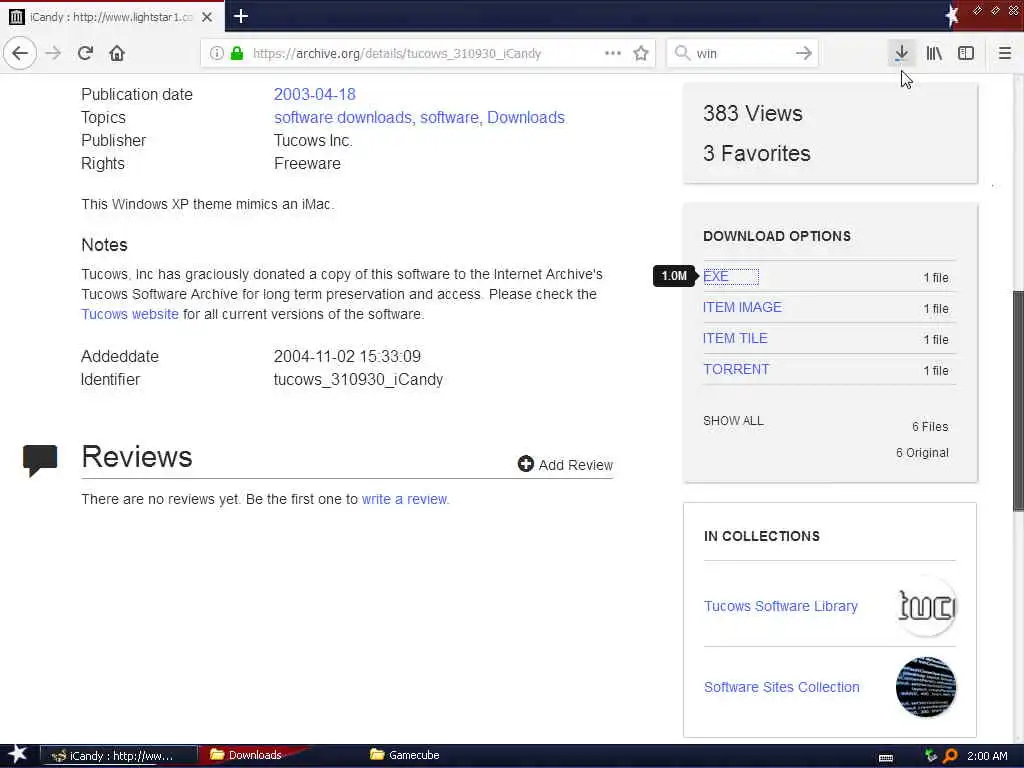Screen dimensions: 1024x768
Task: Click the green padlock security icon
Action: pyautogui.click(x=237, y=53)
